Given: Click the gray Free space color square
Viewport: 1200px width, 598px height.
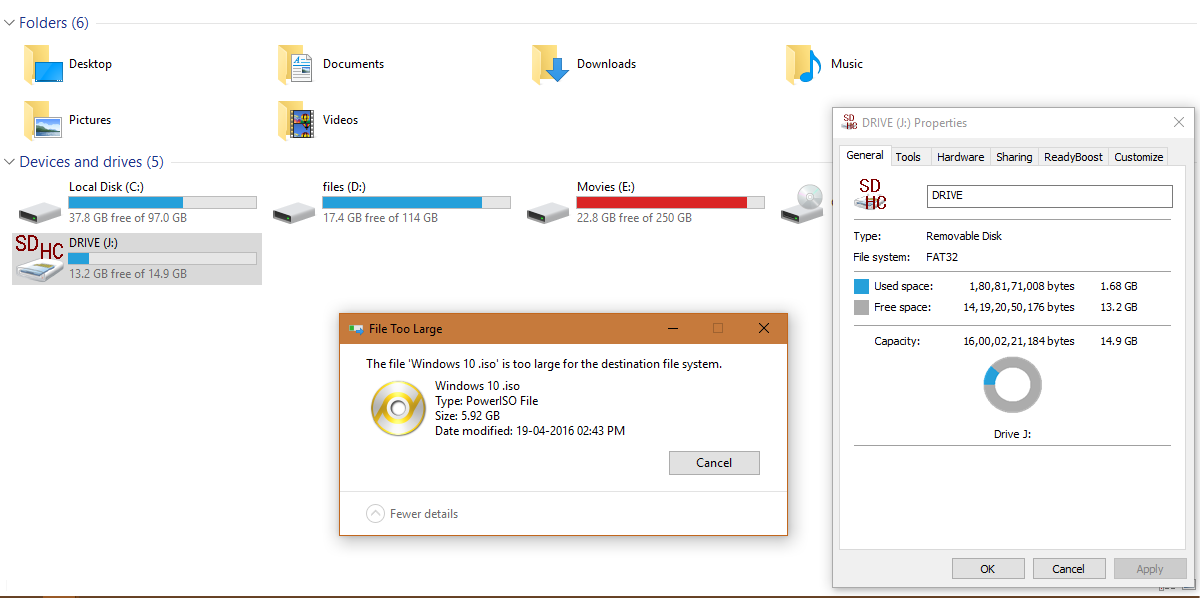Looking at the screenshot, I should [861, 307].
